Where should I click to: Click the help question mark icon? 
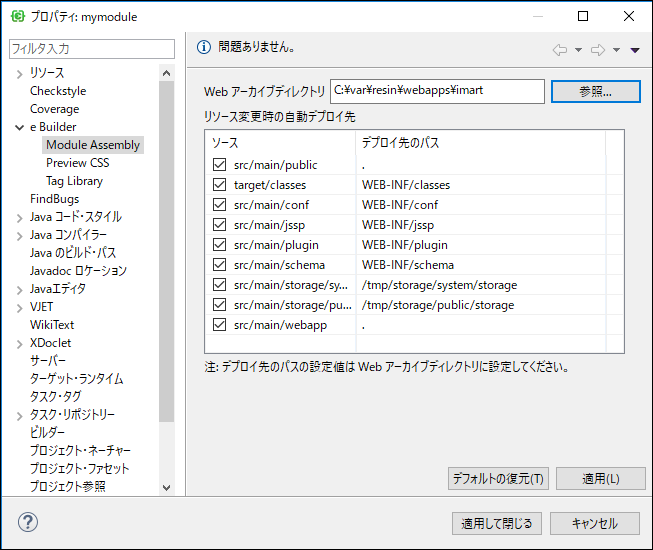[28, 522]
